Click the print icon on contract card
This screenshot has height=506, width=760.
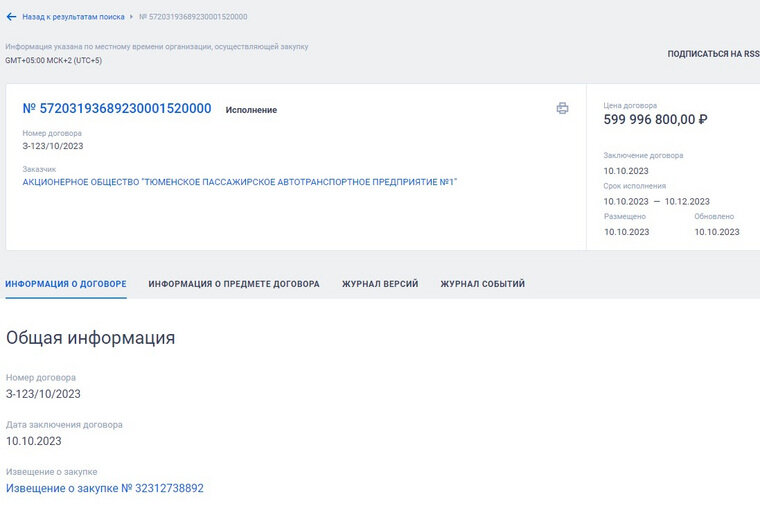click(x=562, y=108)
